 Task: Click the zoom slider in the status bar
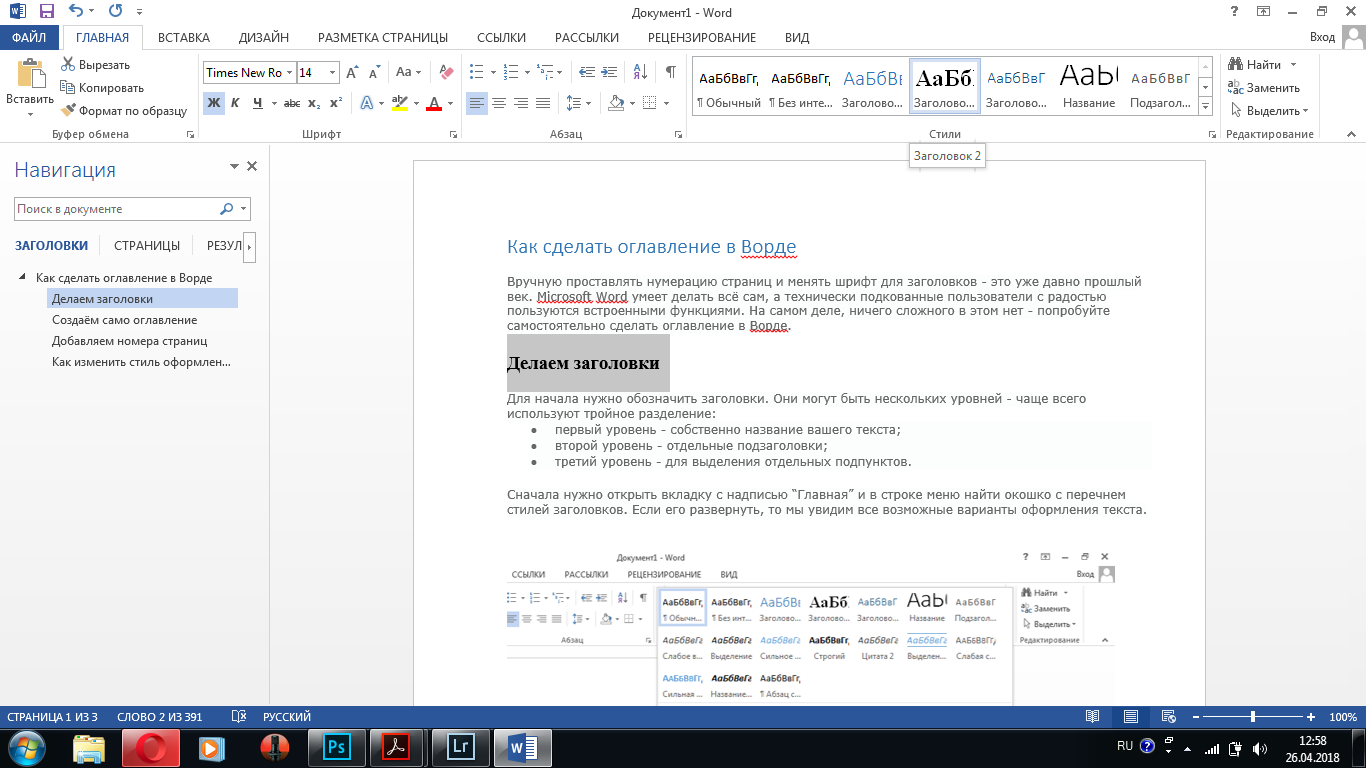(x=1253, y=717)
